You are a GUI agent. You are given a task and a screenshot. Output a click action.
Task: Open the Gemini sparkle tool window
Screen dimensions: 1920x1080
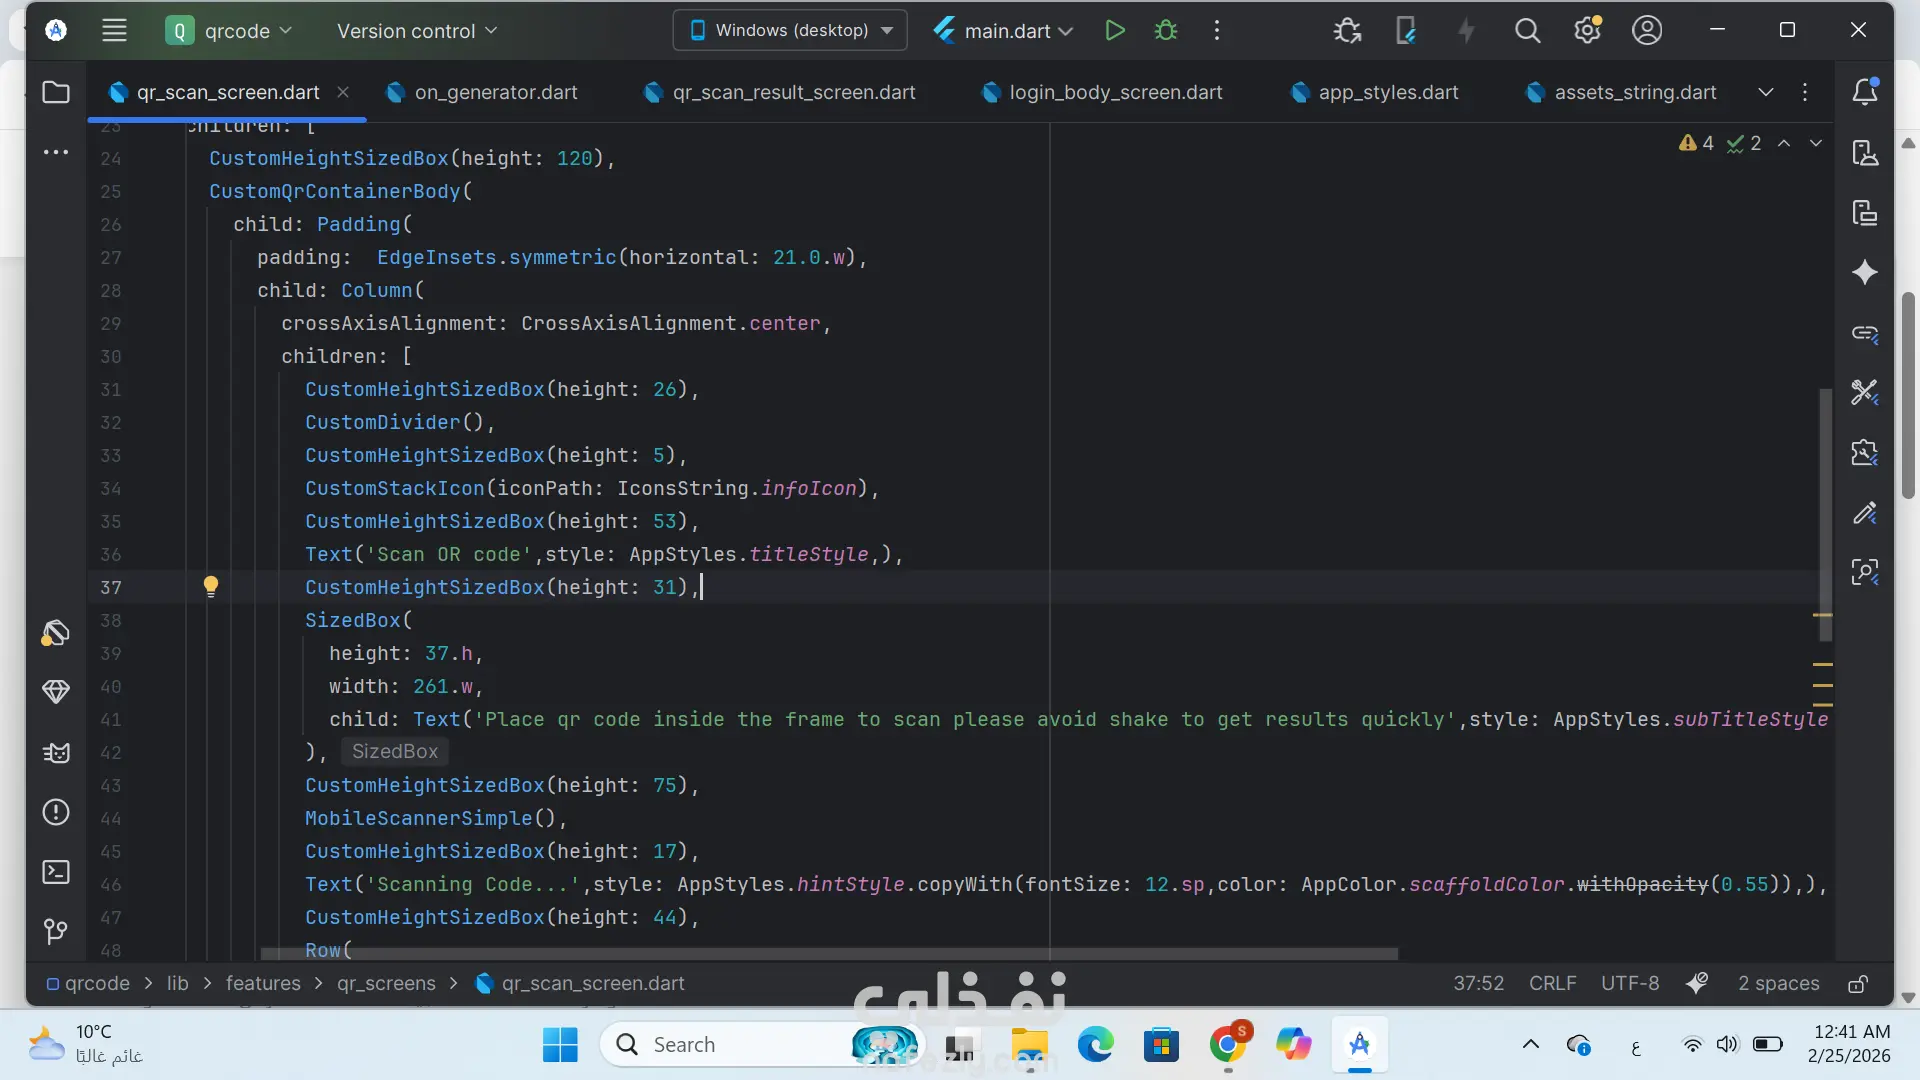[1865, 272]
